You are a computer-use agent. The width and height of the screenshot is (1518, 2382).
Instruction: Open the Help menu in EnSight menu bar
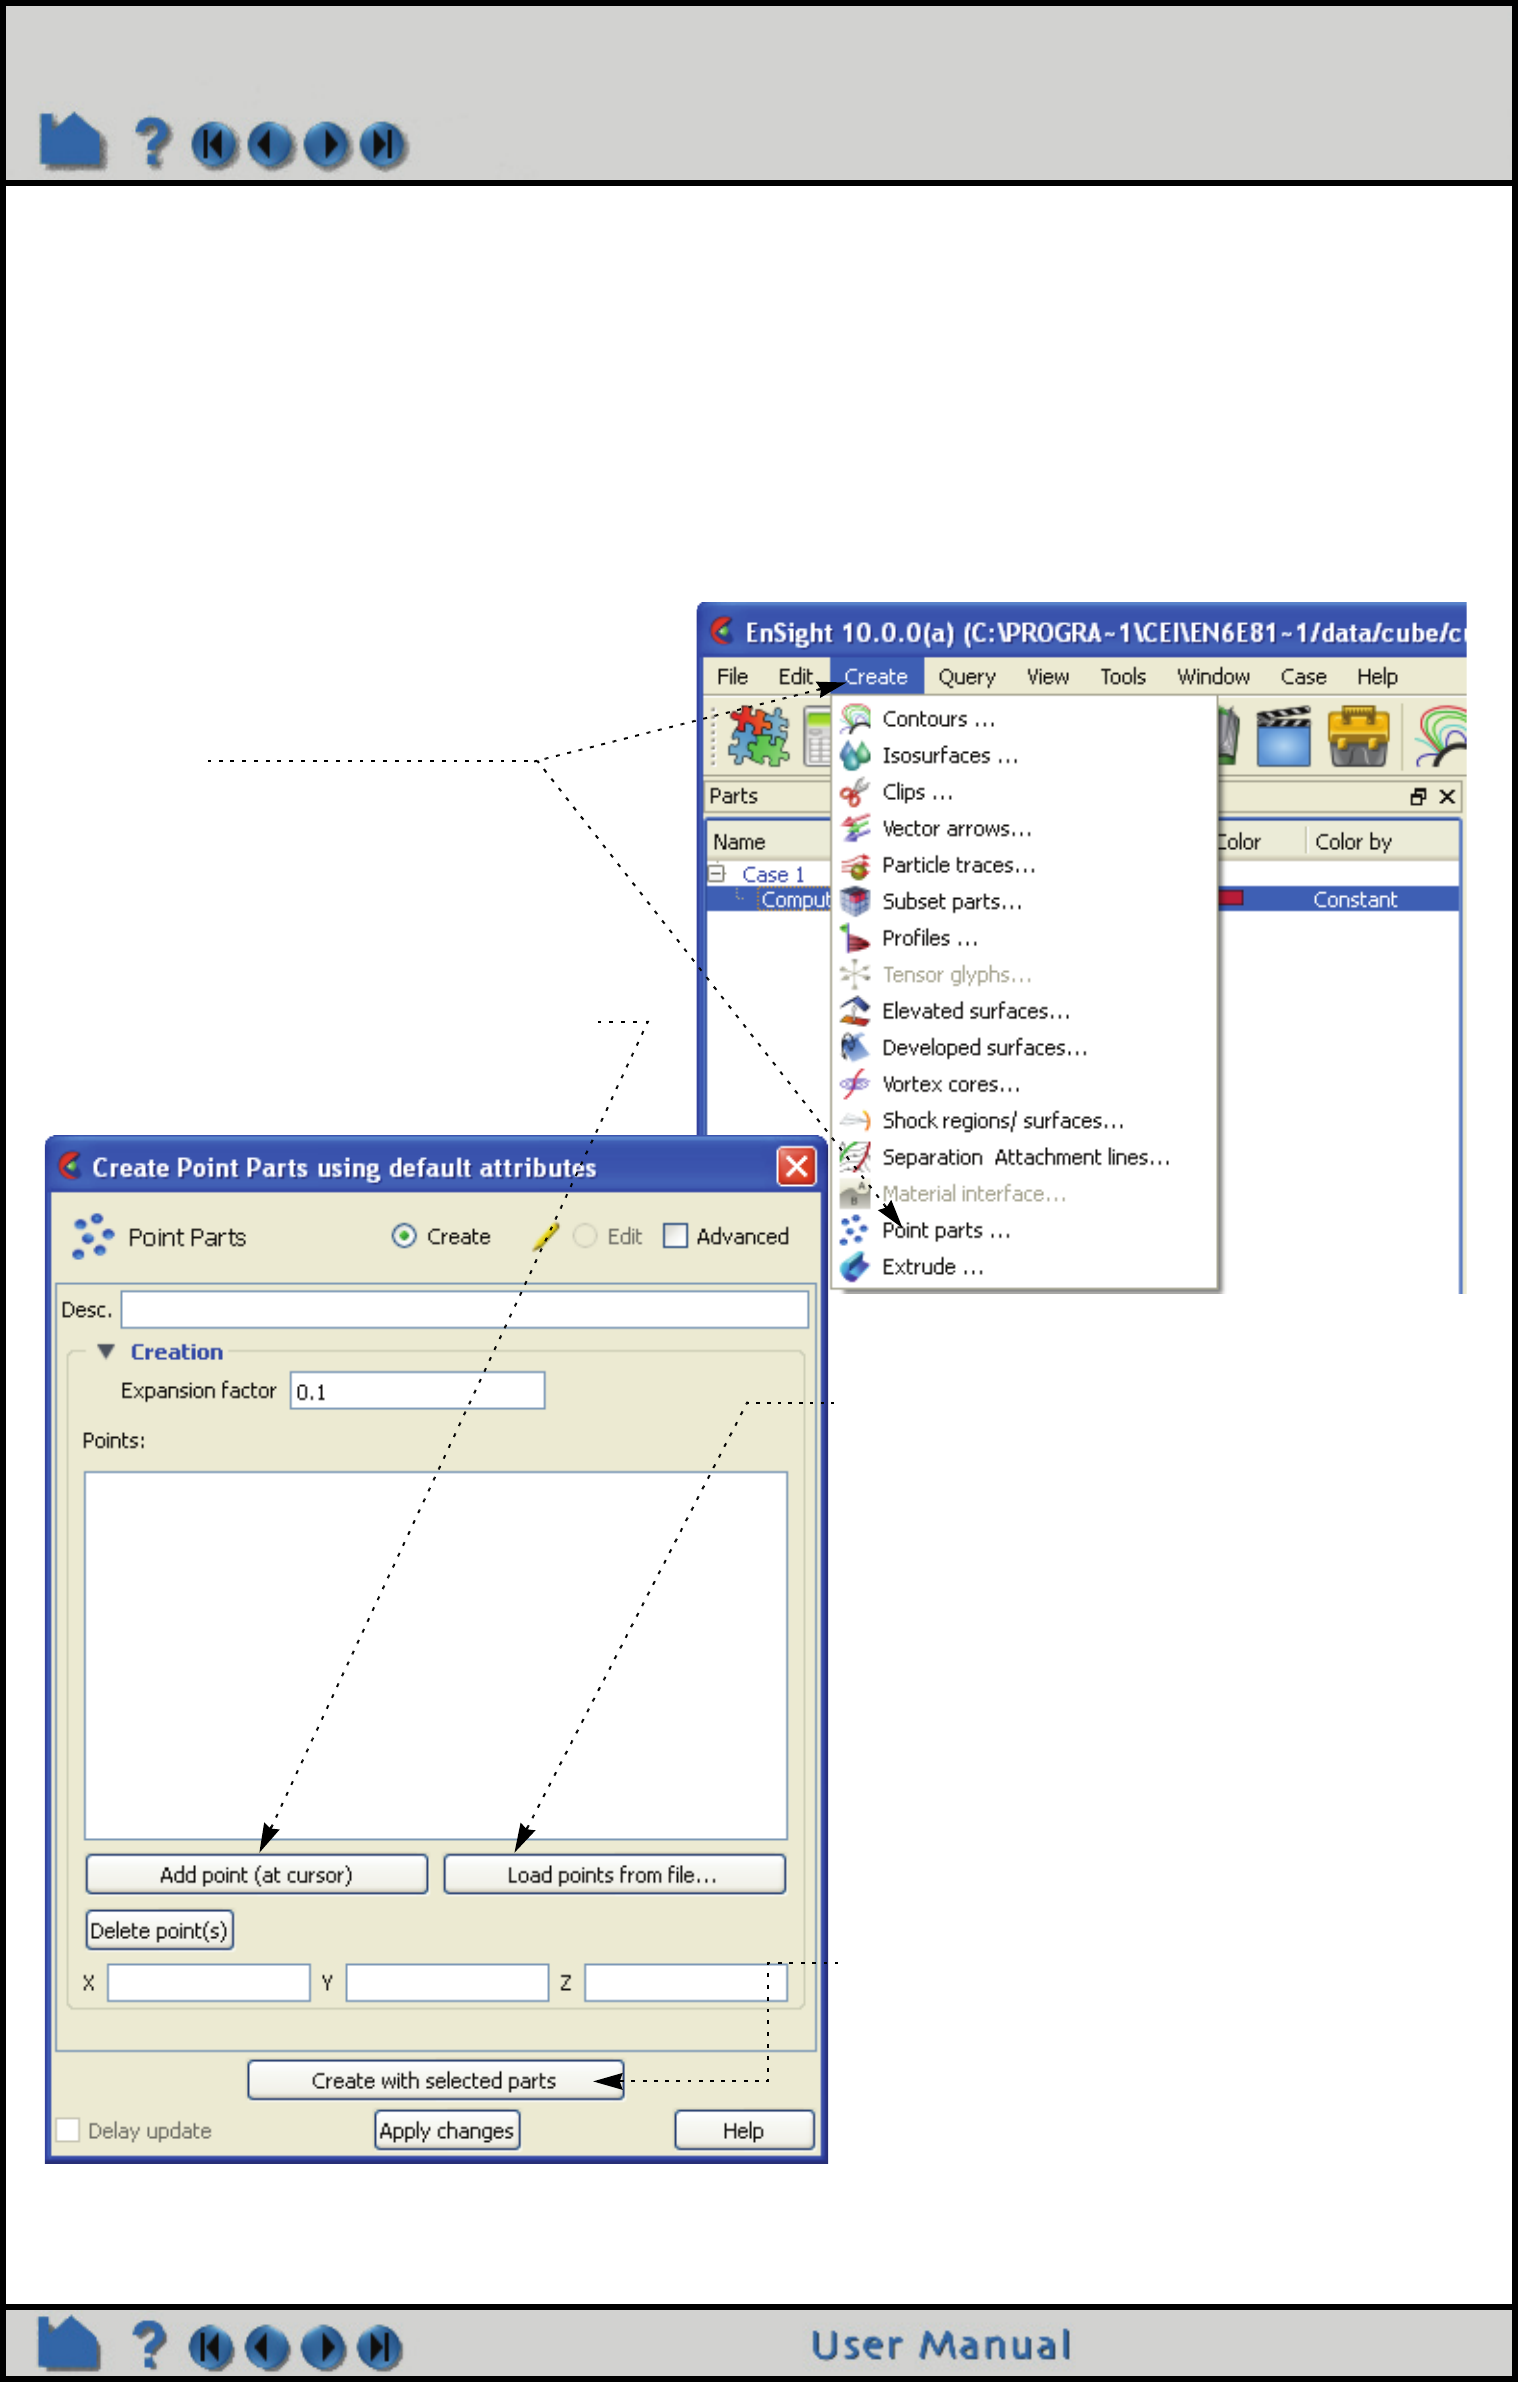click(1377, 677)
